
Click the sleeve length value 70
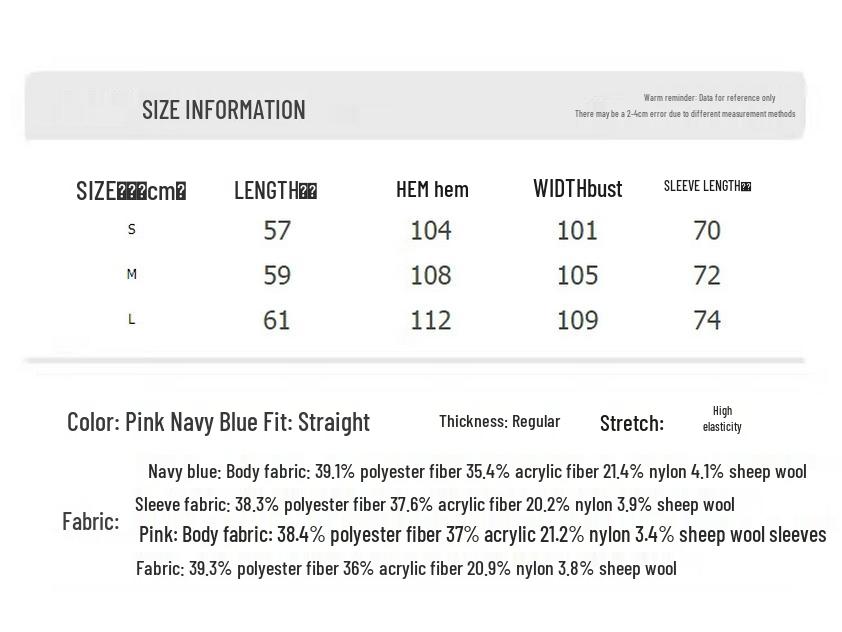[x=707, y=230]
